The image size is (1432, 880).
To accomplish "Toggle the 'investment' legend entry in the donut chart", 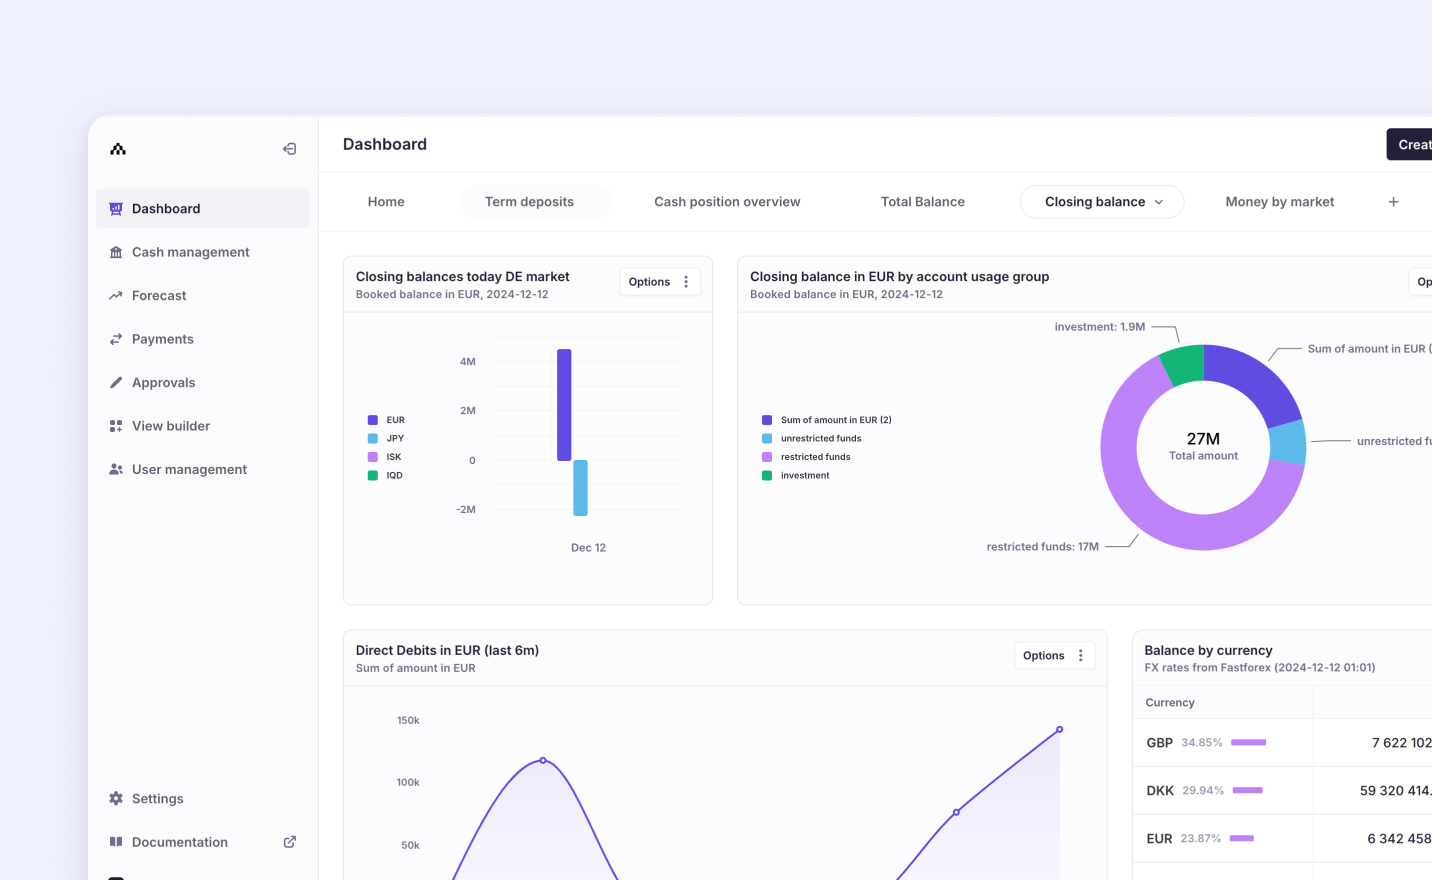I will (796, 475).
